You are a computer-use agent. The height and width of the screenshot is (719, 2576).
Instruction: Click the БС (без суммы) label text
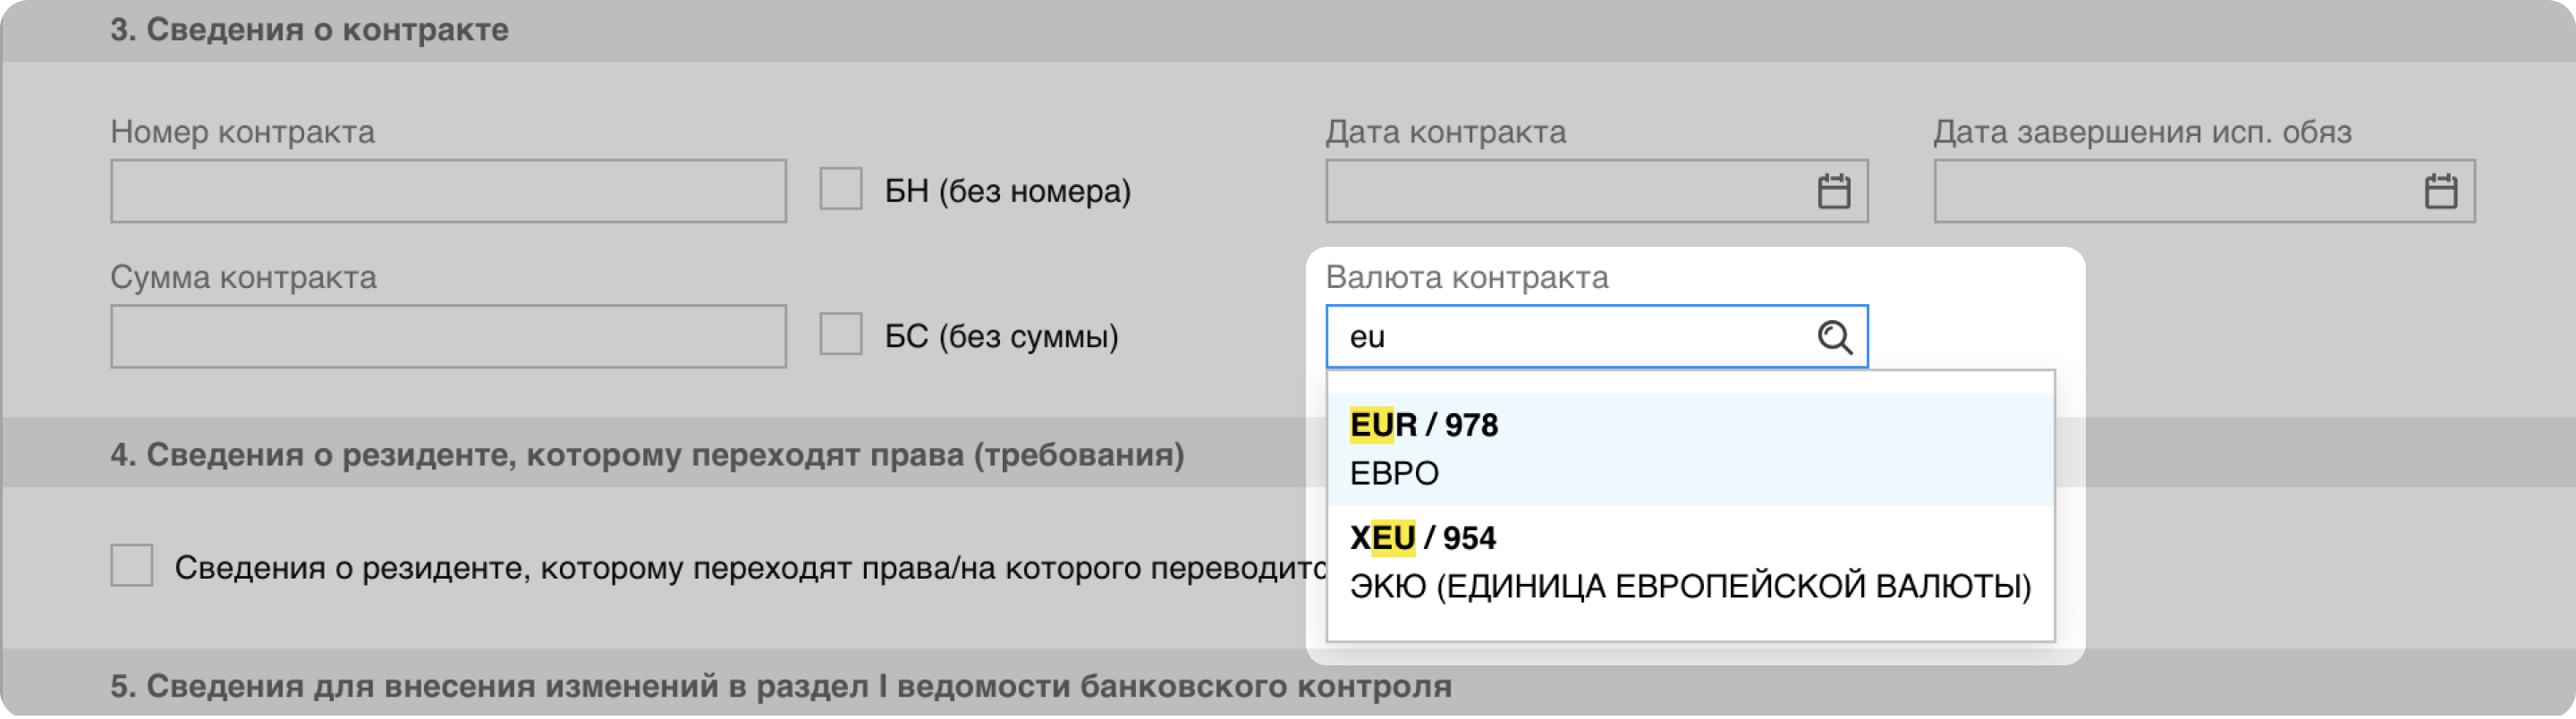point(1001,336)
